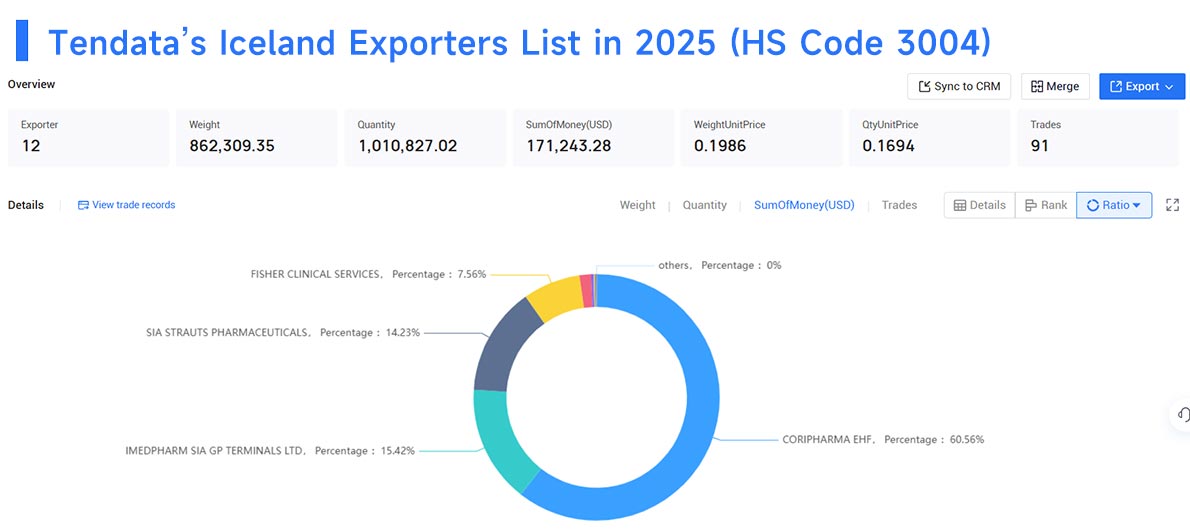1190x530 pixels.
Task: Open View trade records link
Action: pyautogui.click(x=126, y=205)
